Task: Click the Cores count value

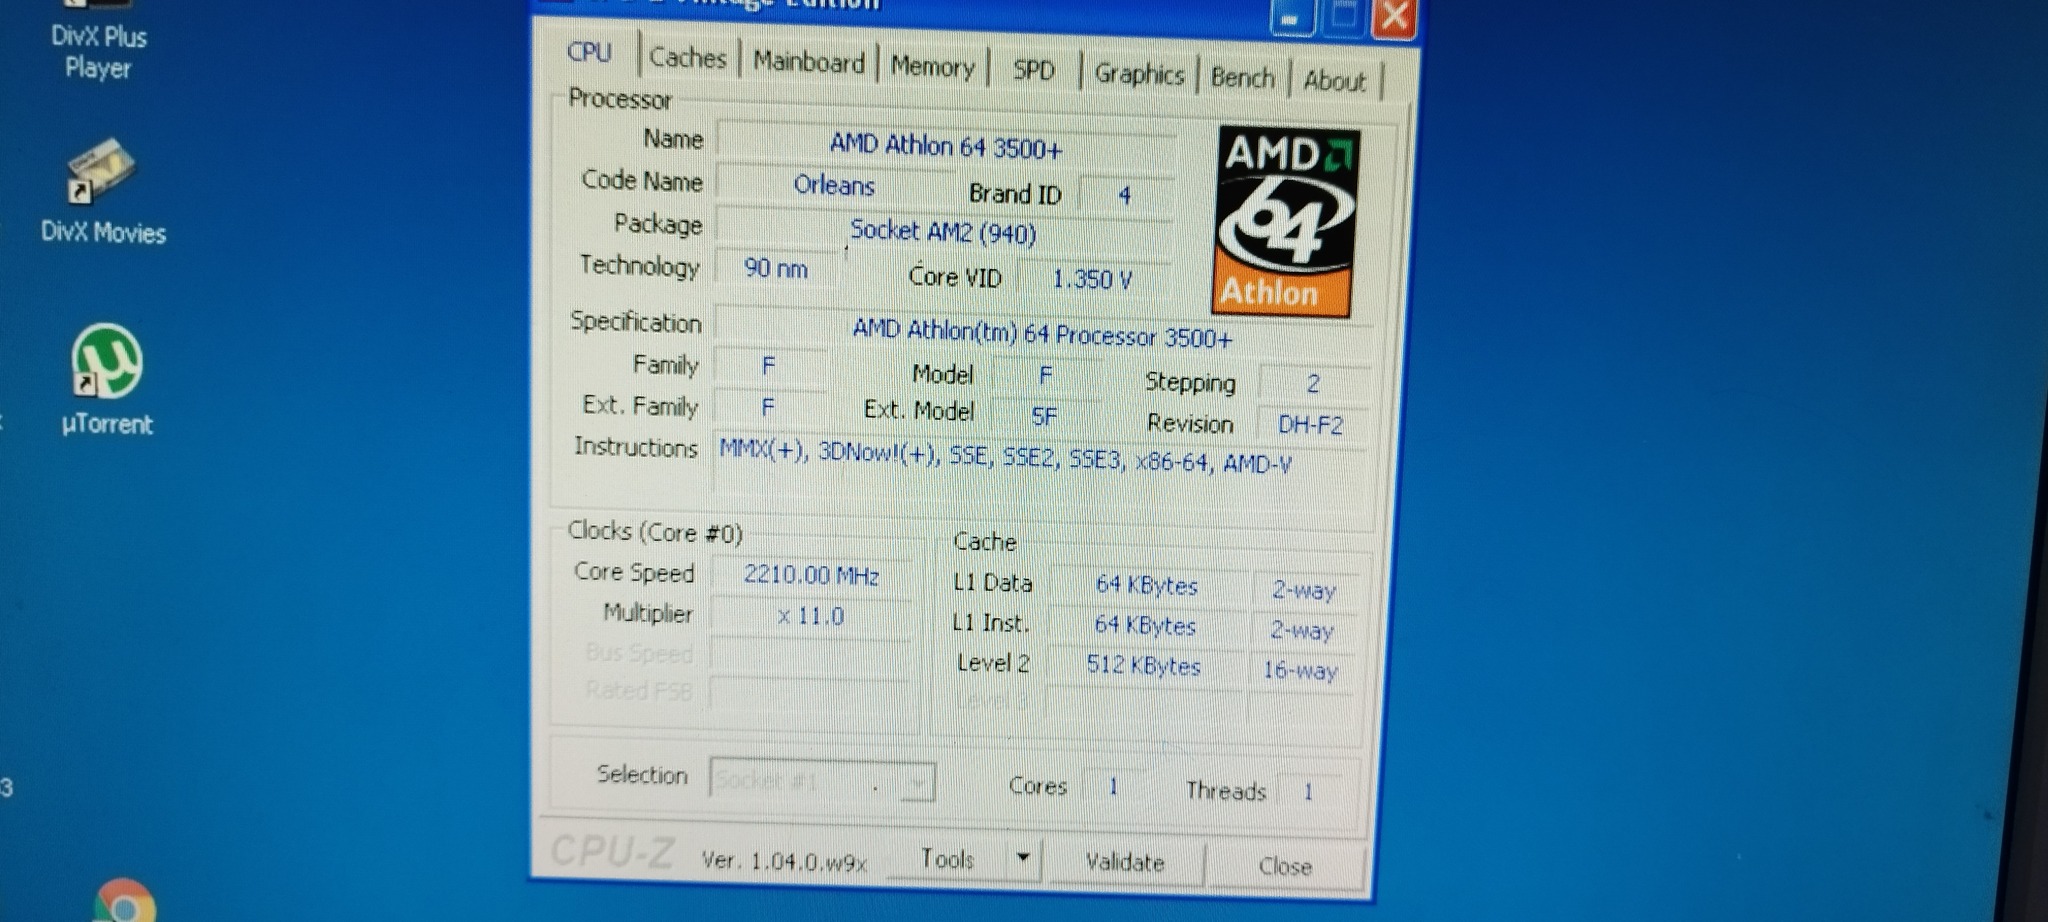Action: click(x=1113, y=787)
